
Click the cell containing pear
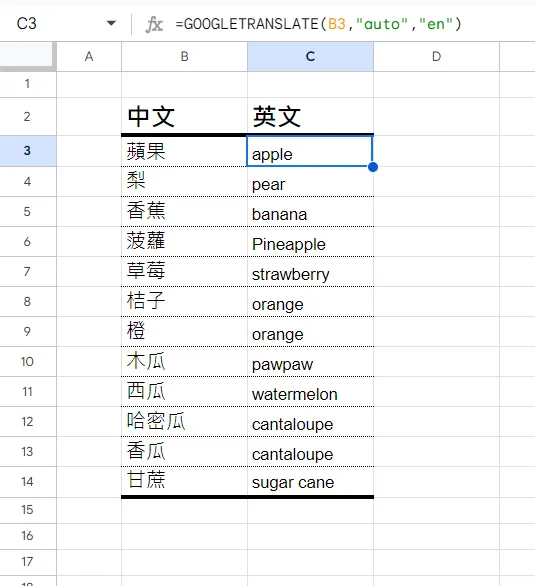tap(310, 182)
